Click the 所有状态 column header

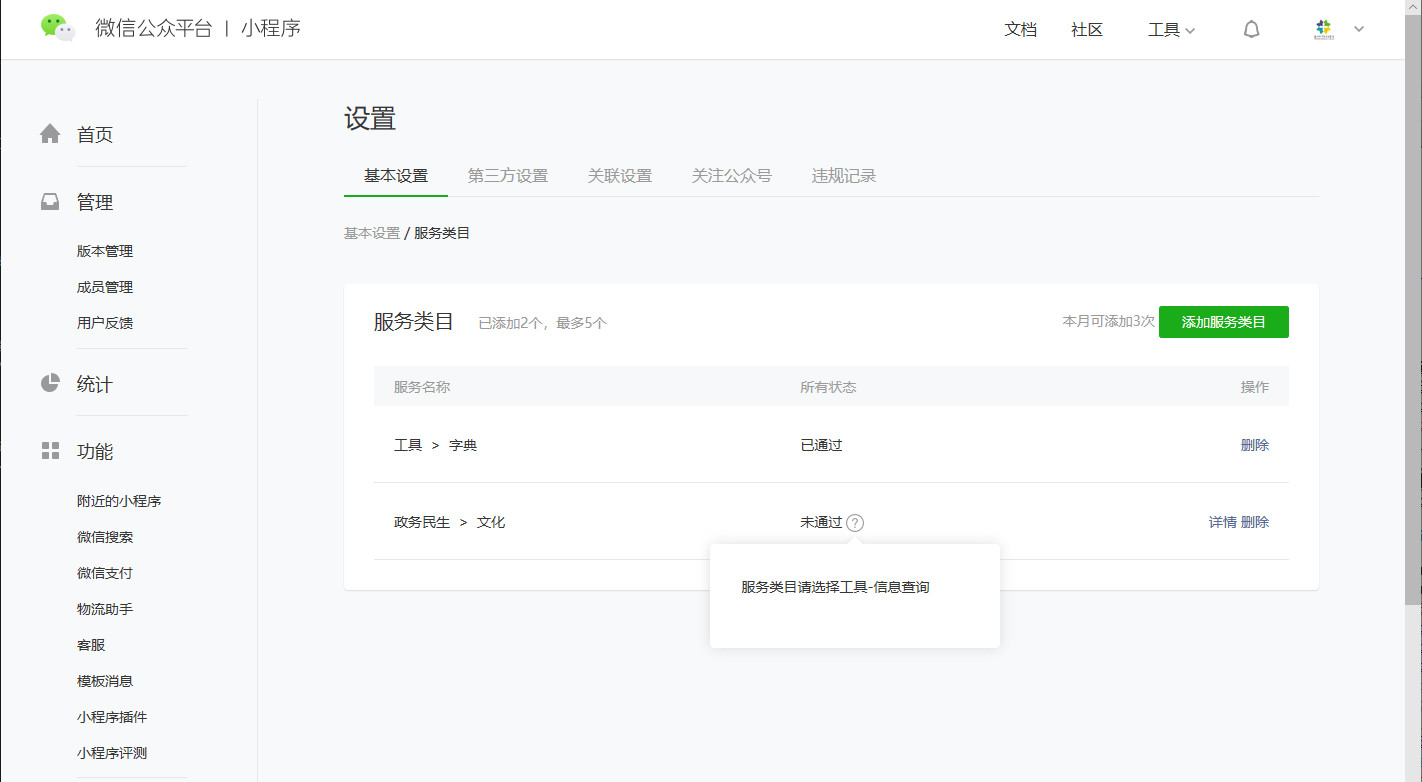pyautogui.click(x=828, y=387)
